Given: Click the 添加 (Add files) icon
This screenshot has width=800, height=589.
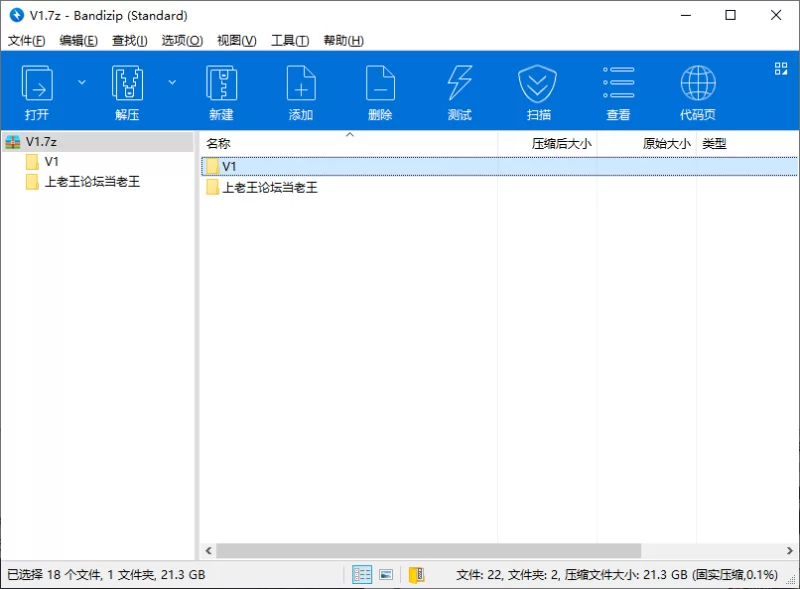Looking at the screenshot, I should point(301,92).
